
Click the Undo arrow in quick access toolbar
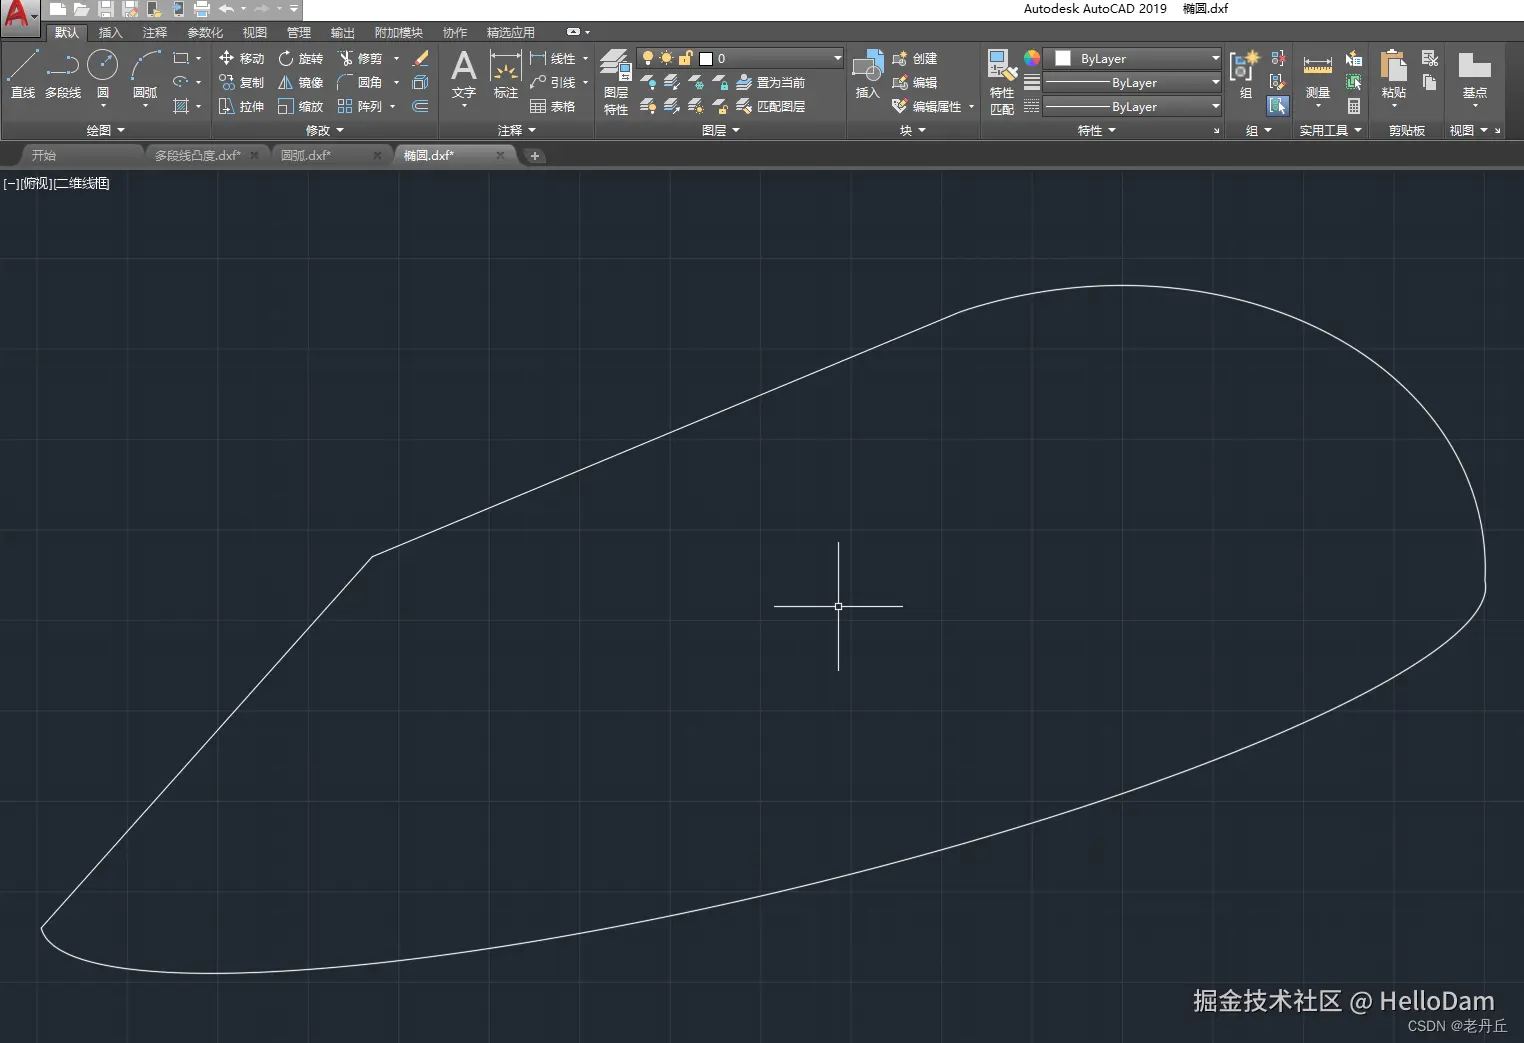(x=226, y=9)
